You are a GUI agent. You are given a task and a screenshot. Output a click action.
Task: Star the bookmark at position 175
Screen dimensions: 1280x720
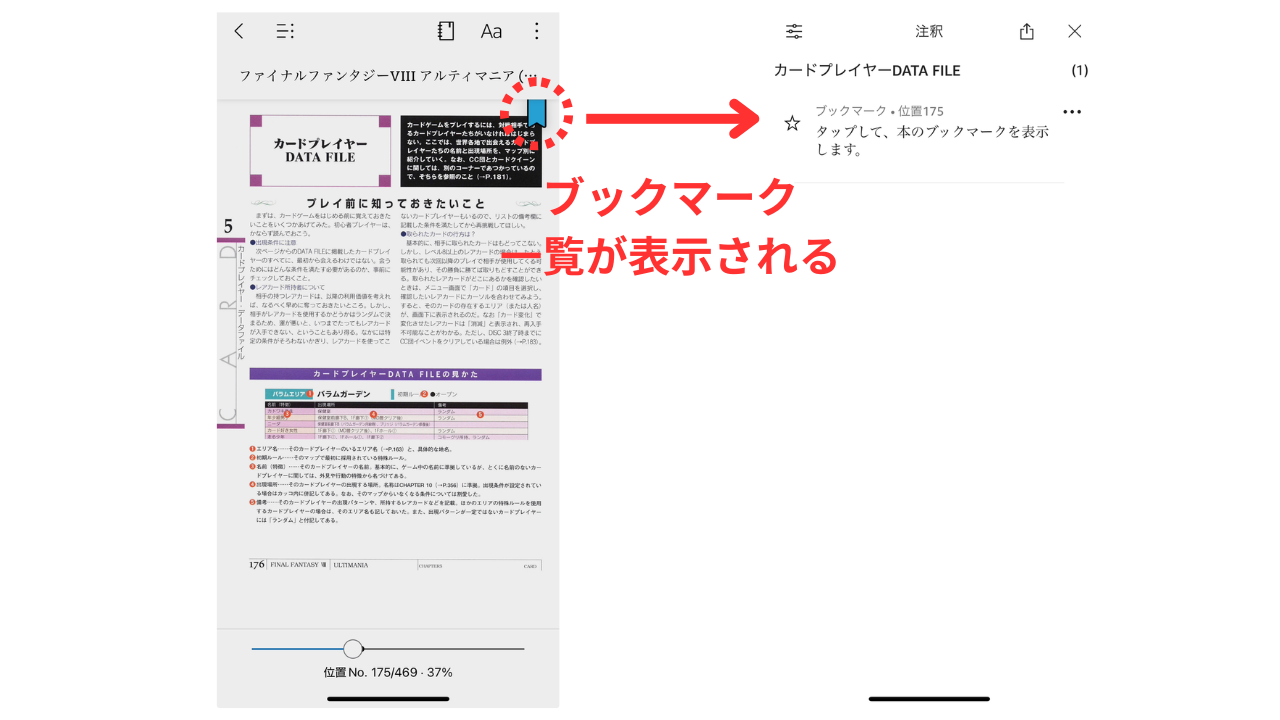792,123
